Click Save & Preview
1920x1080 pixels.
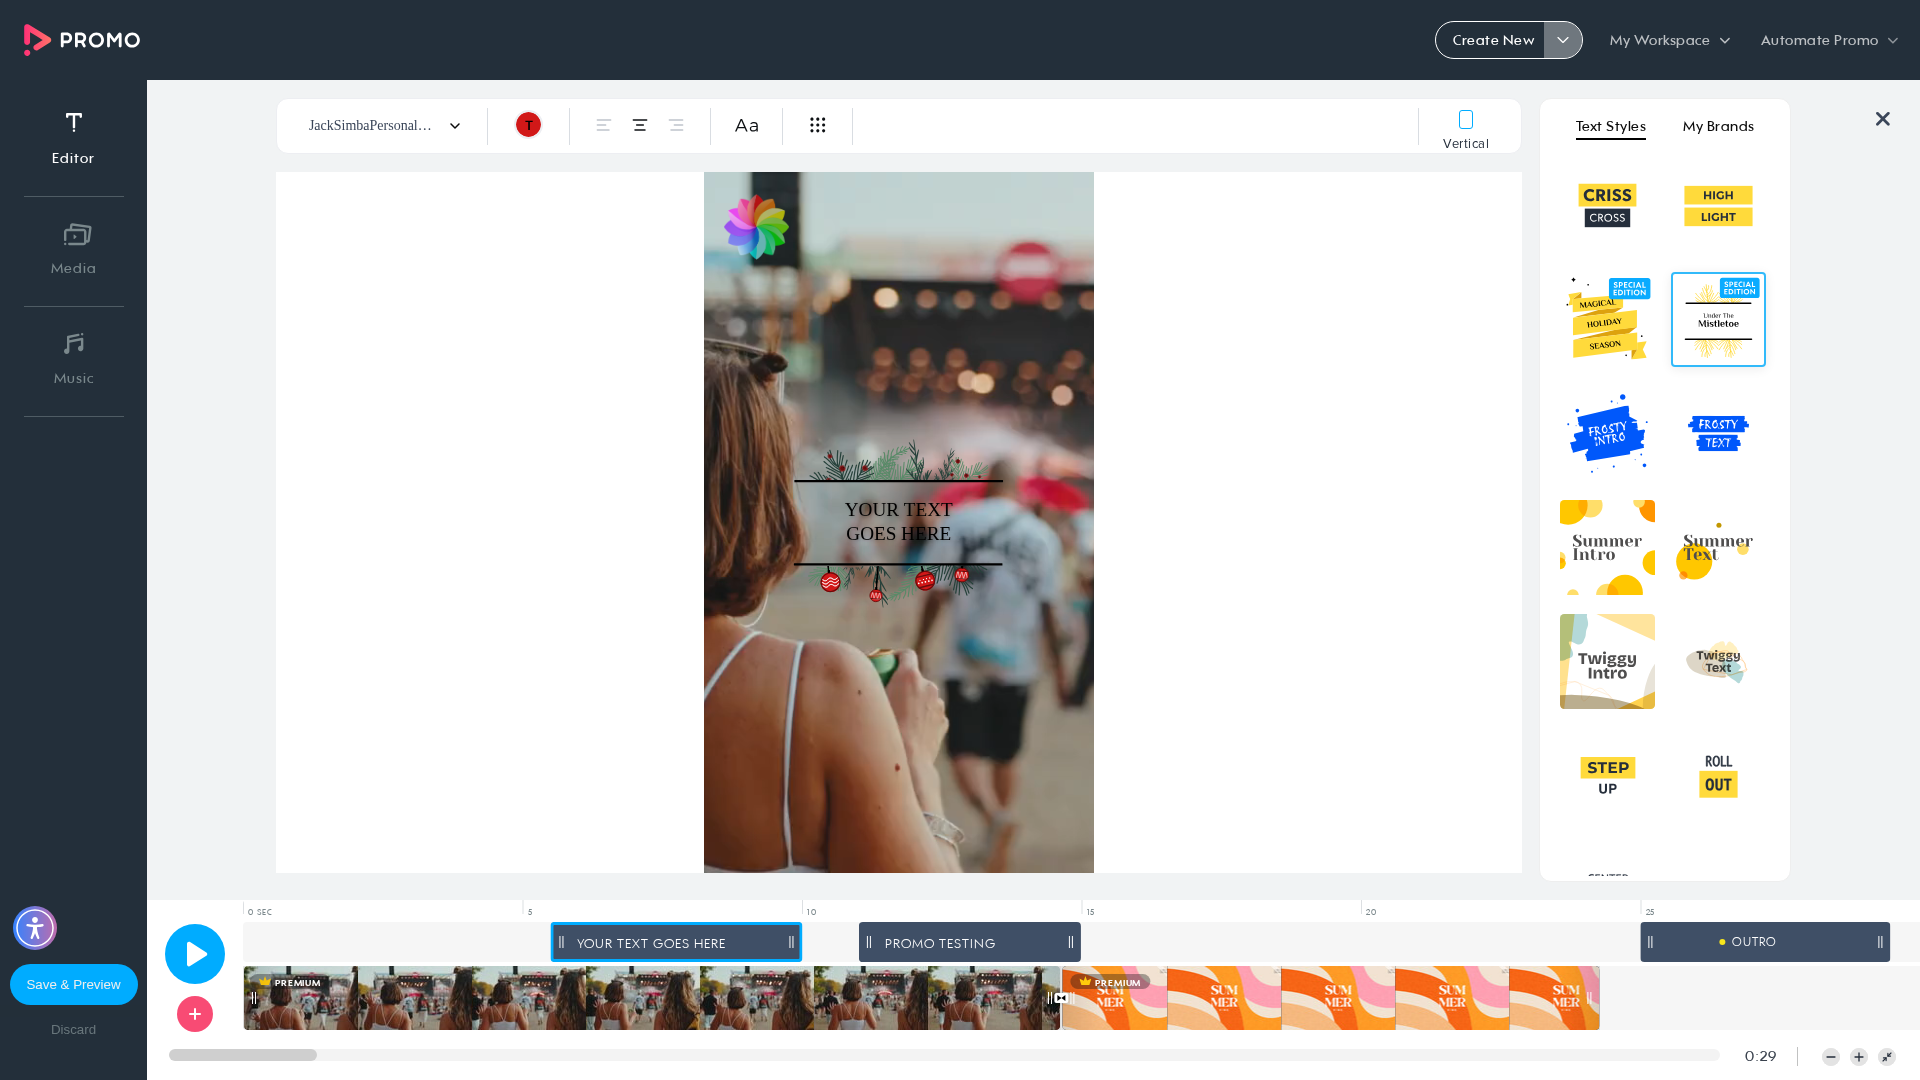[74, 984]
